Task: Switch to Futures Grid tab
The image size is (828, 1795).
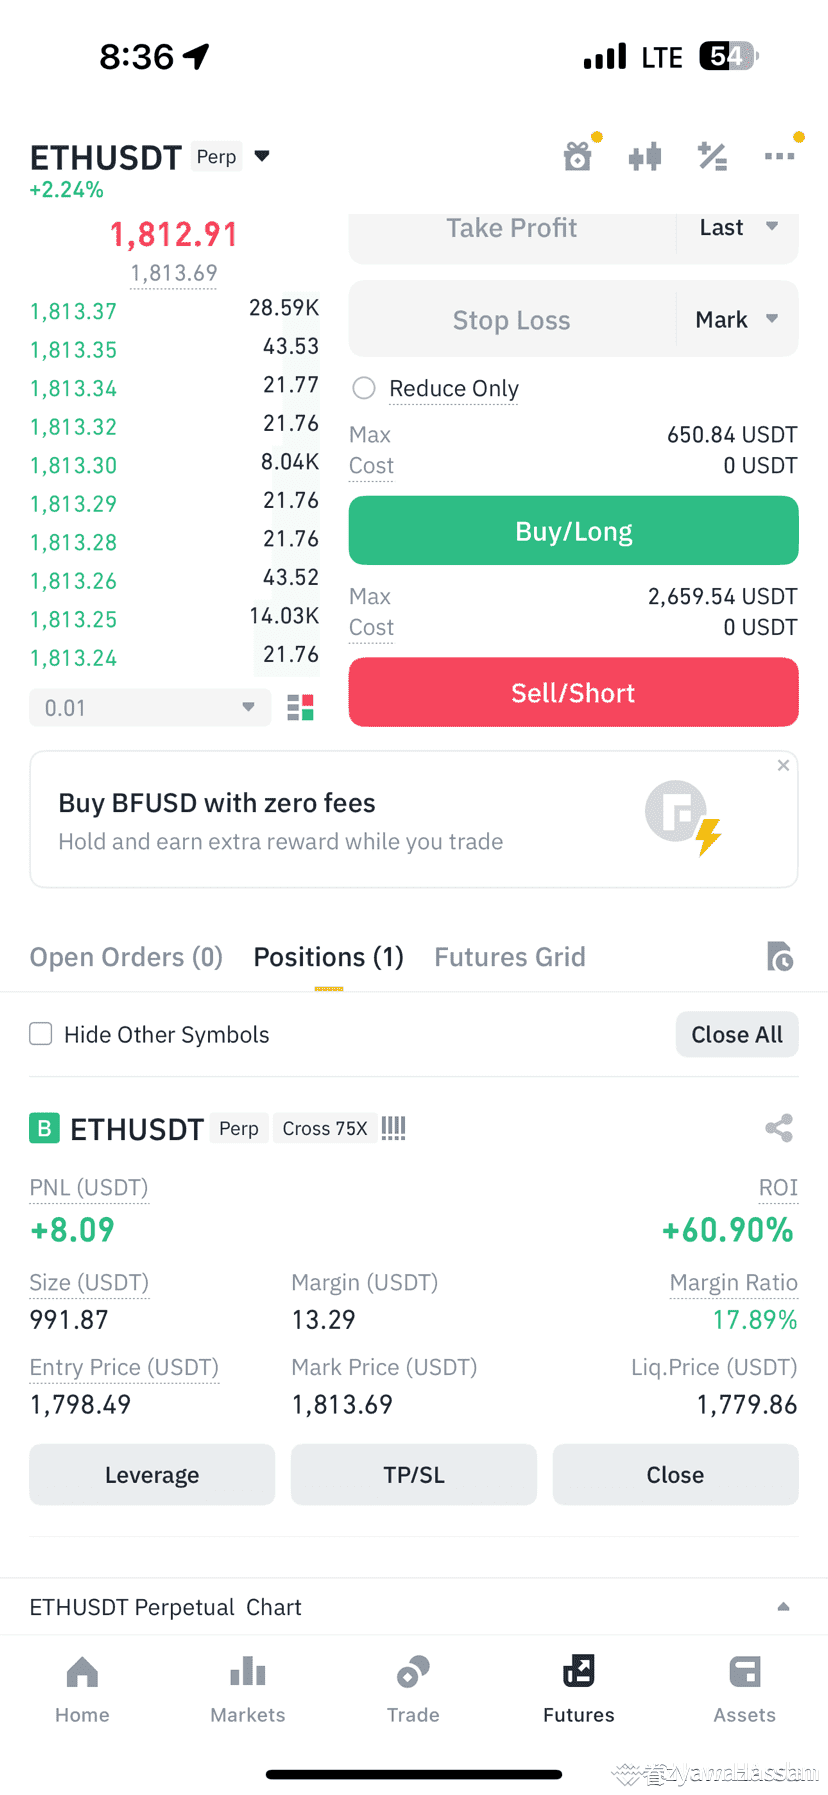Action: (510, 957)
